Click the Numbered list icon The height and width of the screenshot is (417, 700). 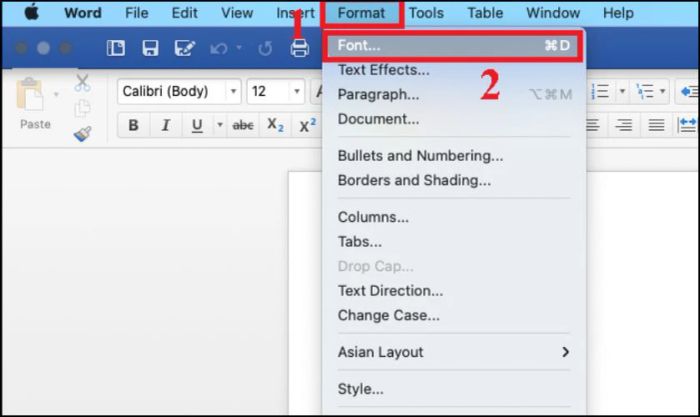tap(600, 92)
